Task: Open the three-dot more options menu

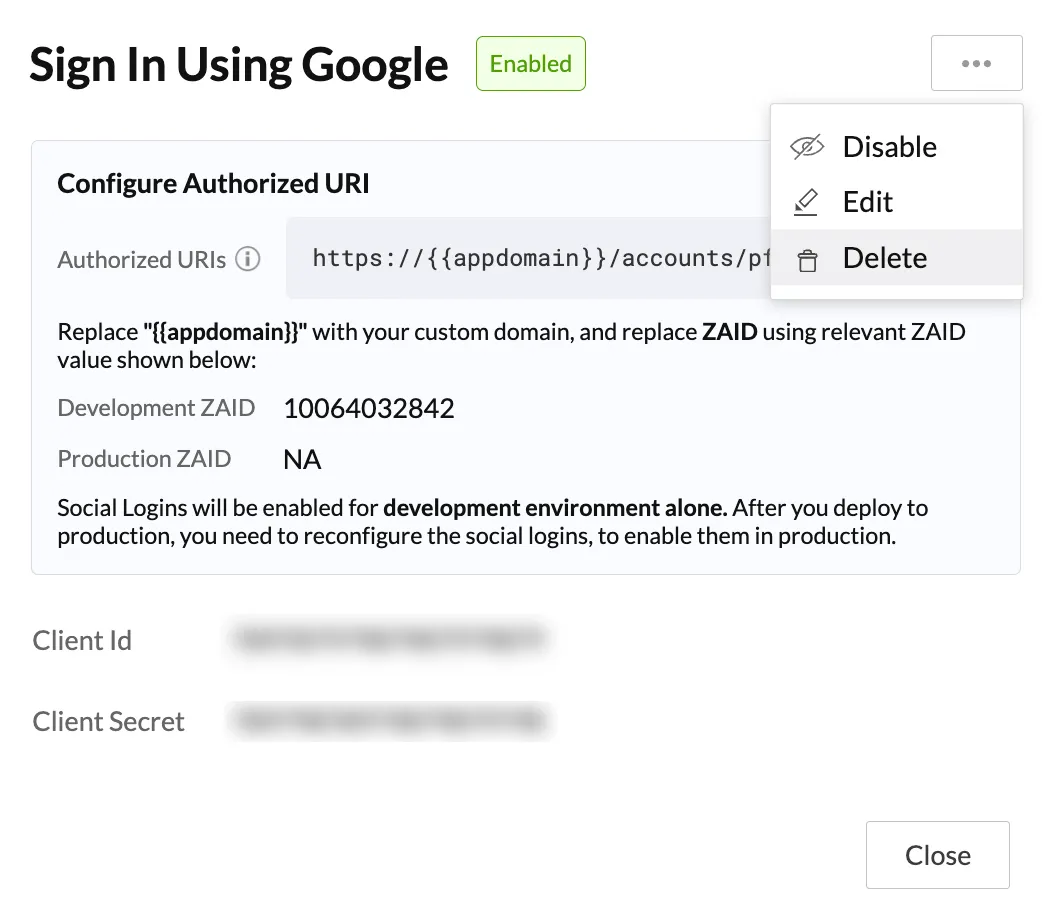Action: click(976, 63)
